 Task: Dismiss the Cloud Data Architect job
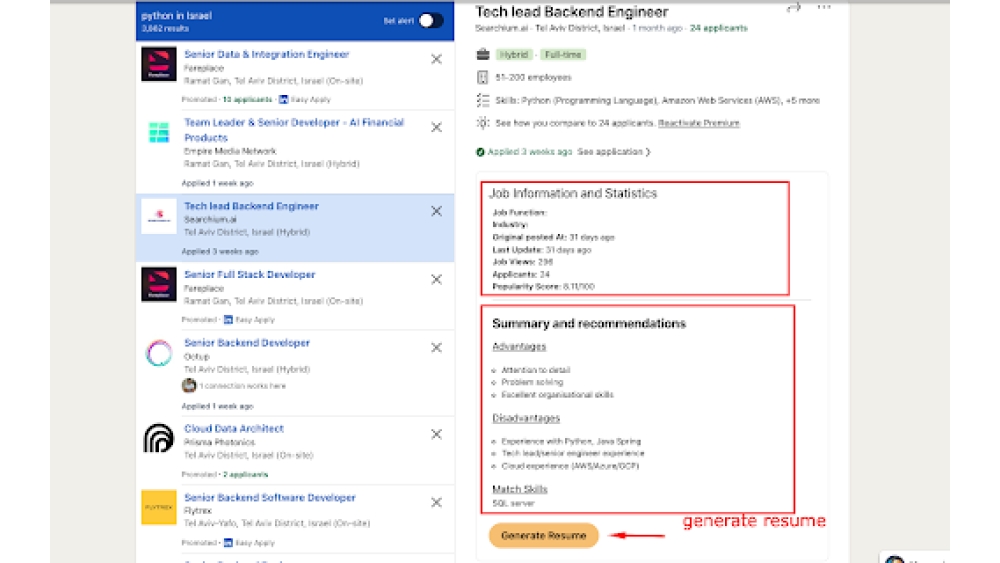436,434
